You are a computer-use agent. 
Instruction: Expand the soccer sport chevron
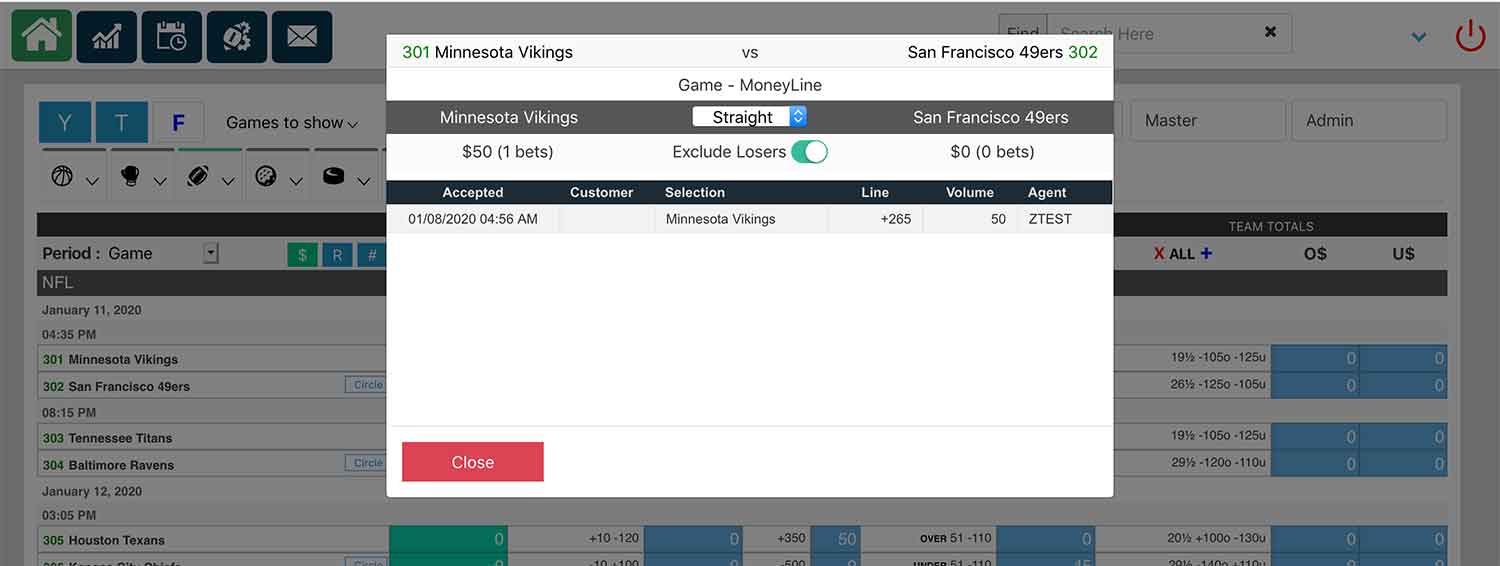point(296,181)
